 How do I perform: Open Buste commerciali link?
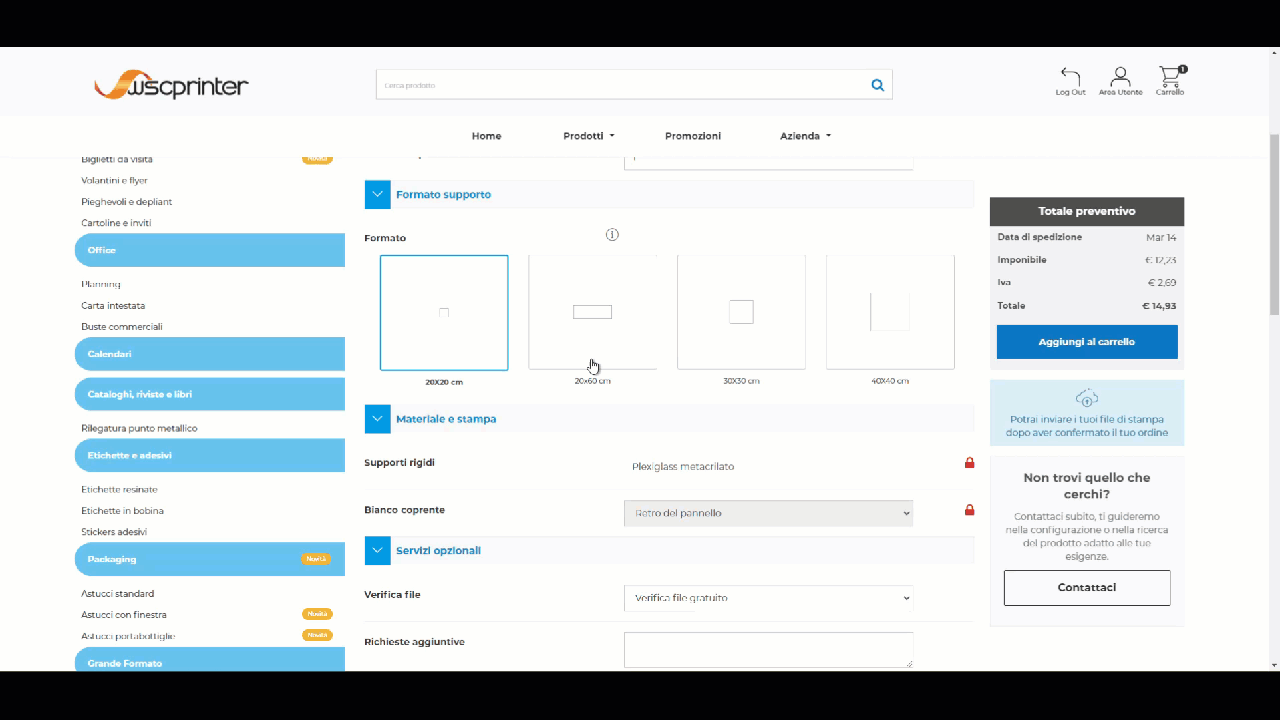(122, 327)
